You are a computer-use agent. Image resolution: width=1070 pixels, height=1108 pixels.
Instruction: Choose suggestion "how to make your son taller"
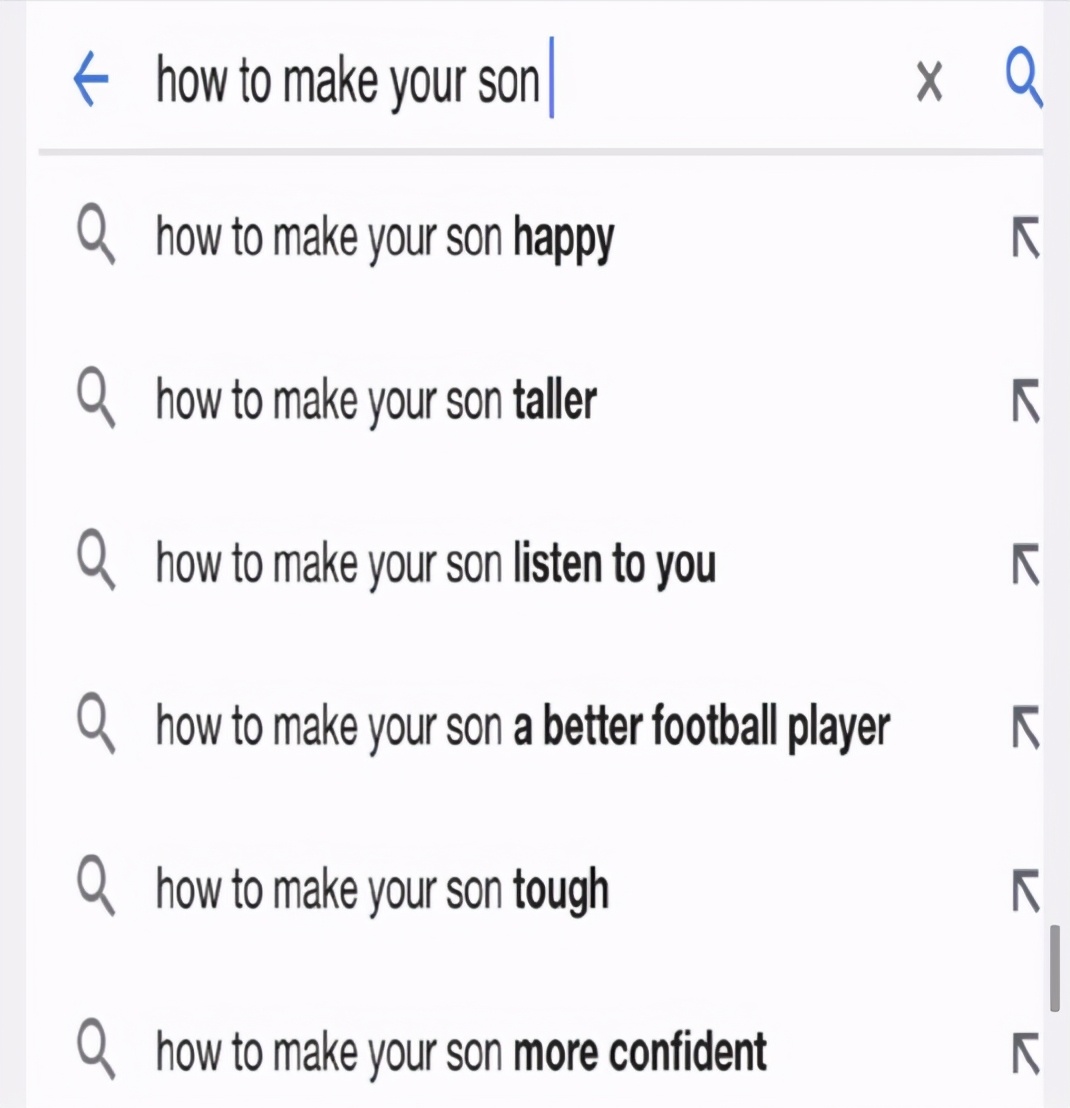pos(376,402)
